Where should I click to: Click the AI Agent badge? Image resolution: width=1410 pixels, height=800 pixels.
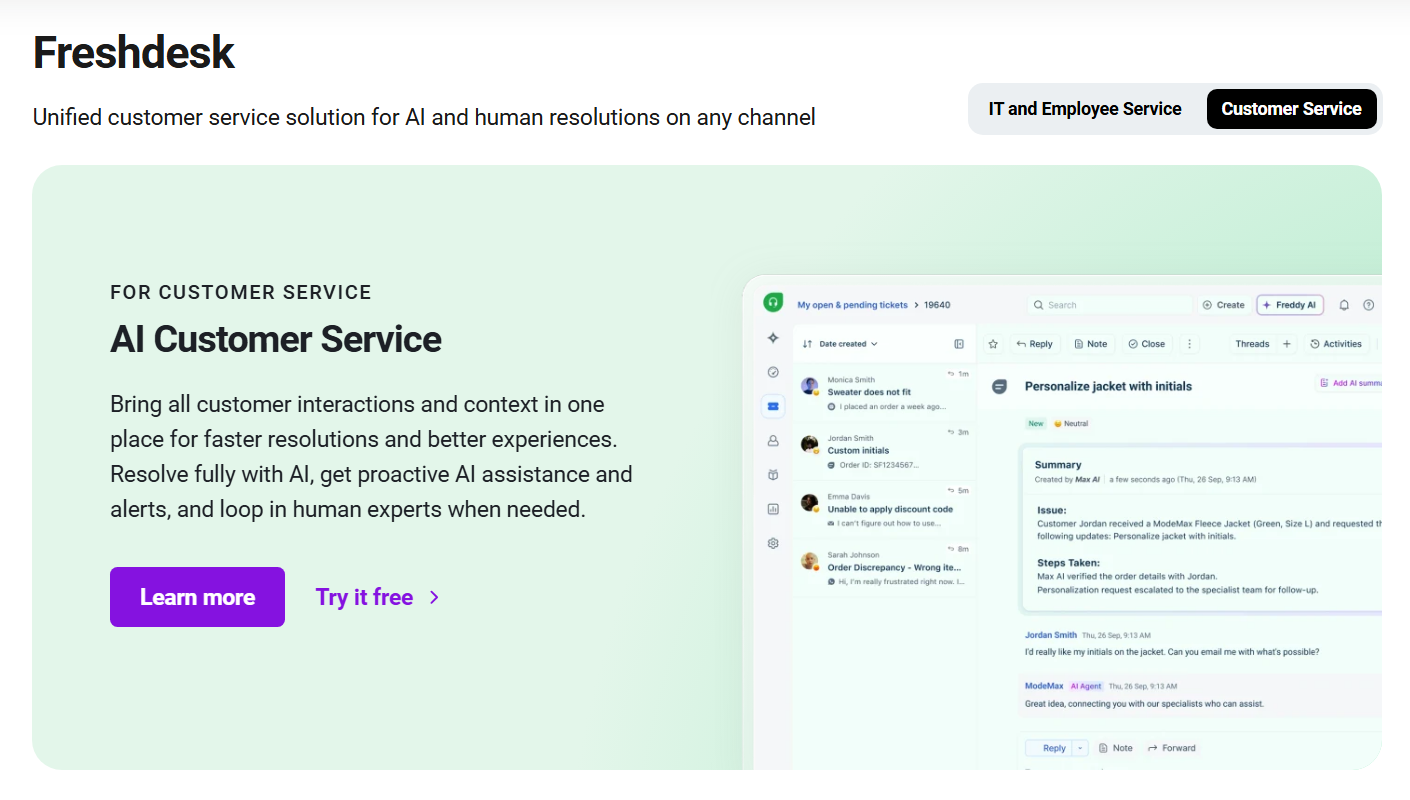1085,686
